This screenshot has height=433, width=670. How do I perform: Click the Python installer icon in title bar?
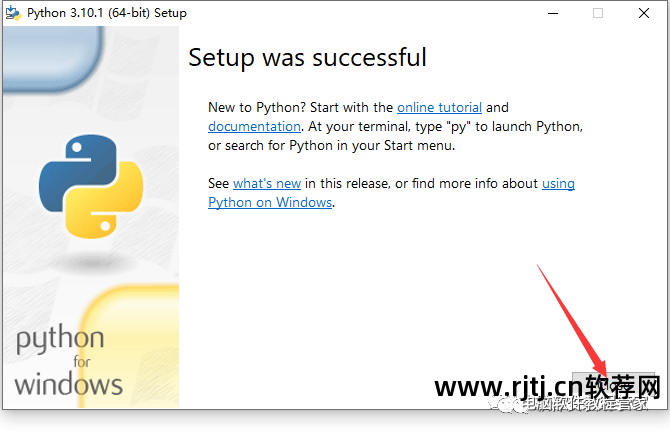tap(13, 13)
